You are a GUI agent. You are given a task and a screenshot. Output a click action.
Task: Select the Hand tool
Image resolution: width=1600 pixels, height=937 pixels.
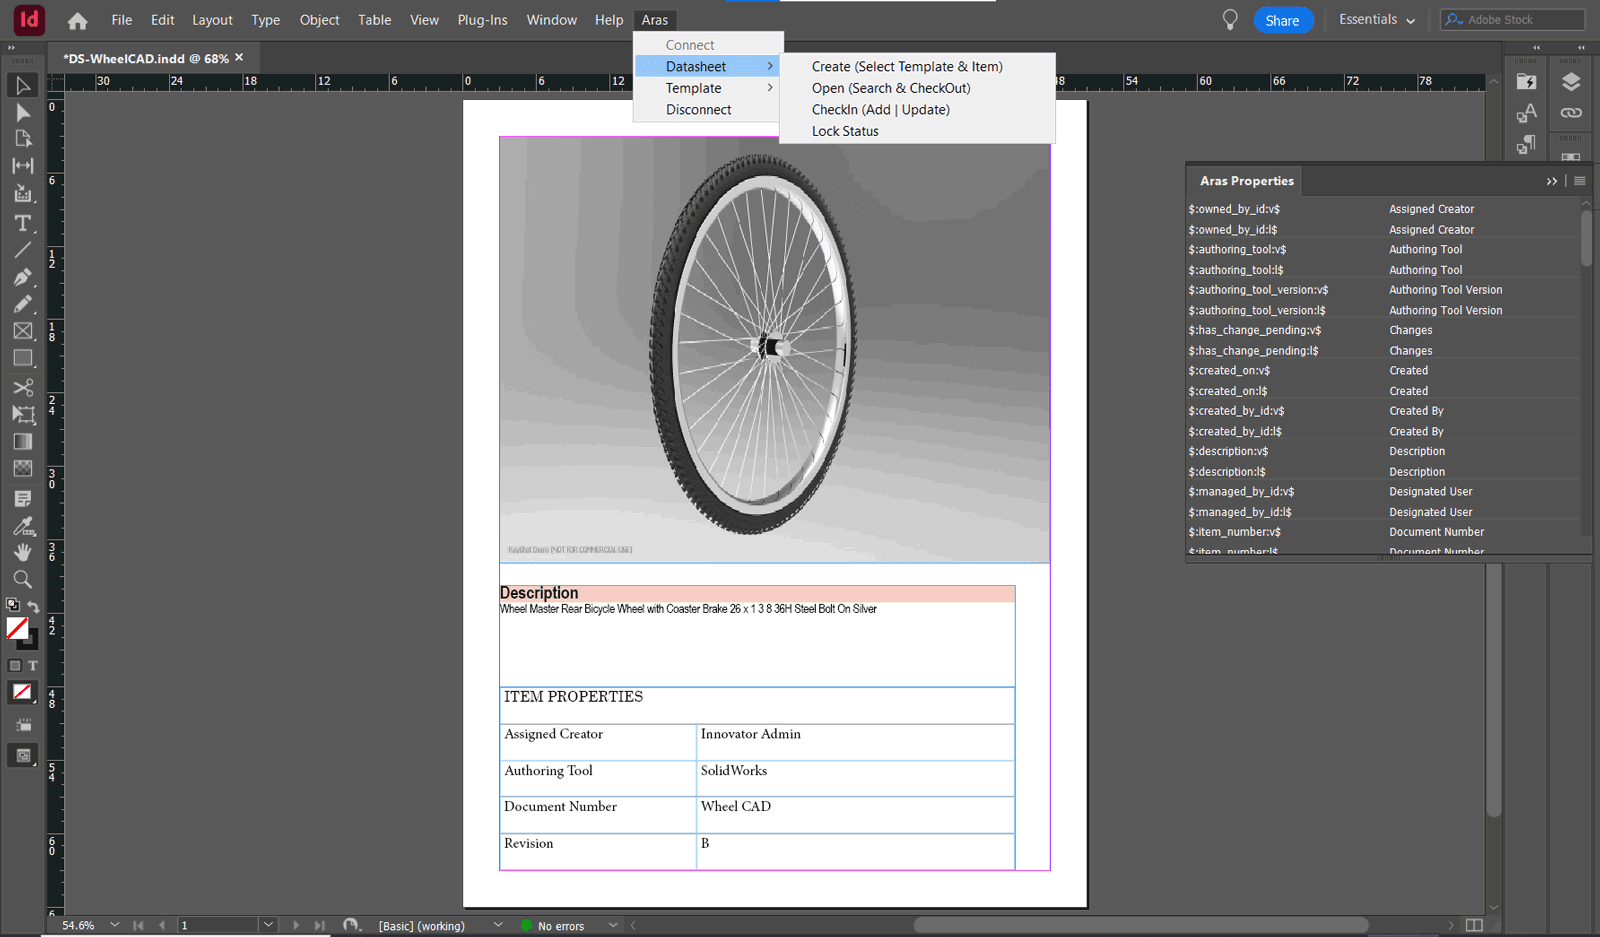pyautogui.click(x=22, y=552)
